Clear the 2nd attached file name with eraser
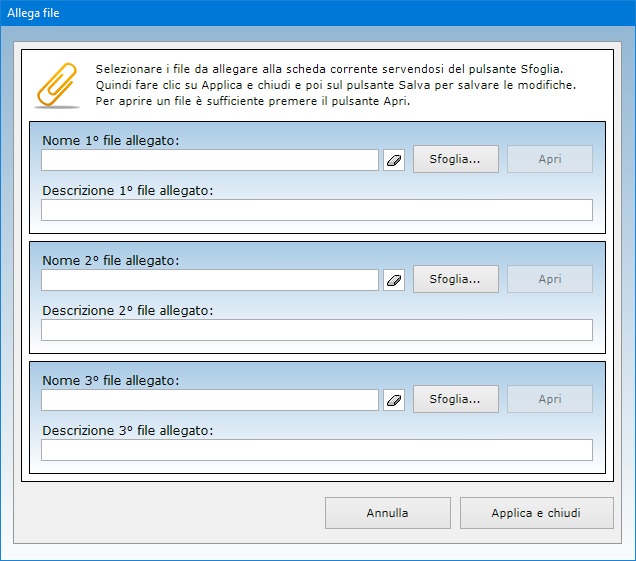Image resolution: width=636 pixels, height=561 pixels. tap(394, 280)
